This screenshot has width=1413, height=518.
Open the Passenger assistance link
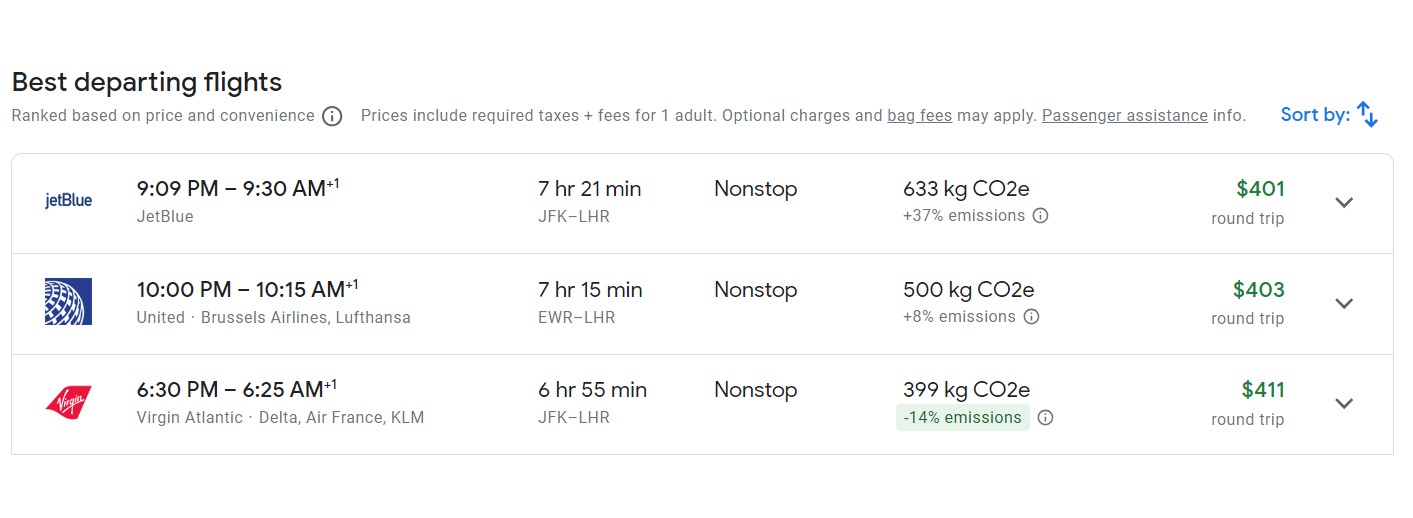coord(1124,115)
